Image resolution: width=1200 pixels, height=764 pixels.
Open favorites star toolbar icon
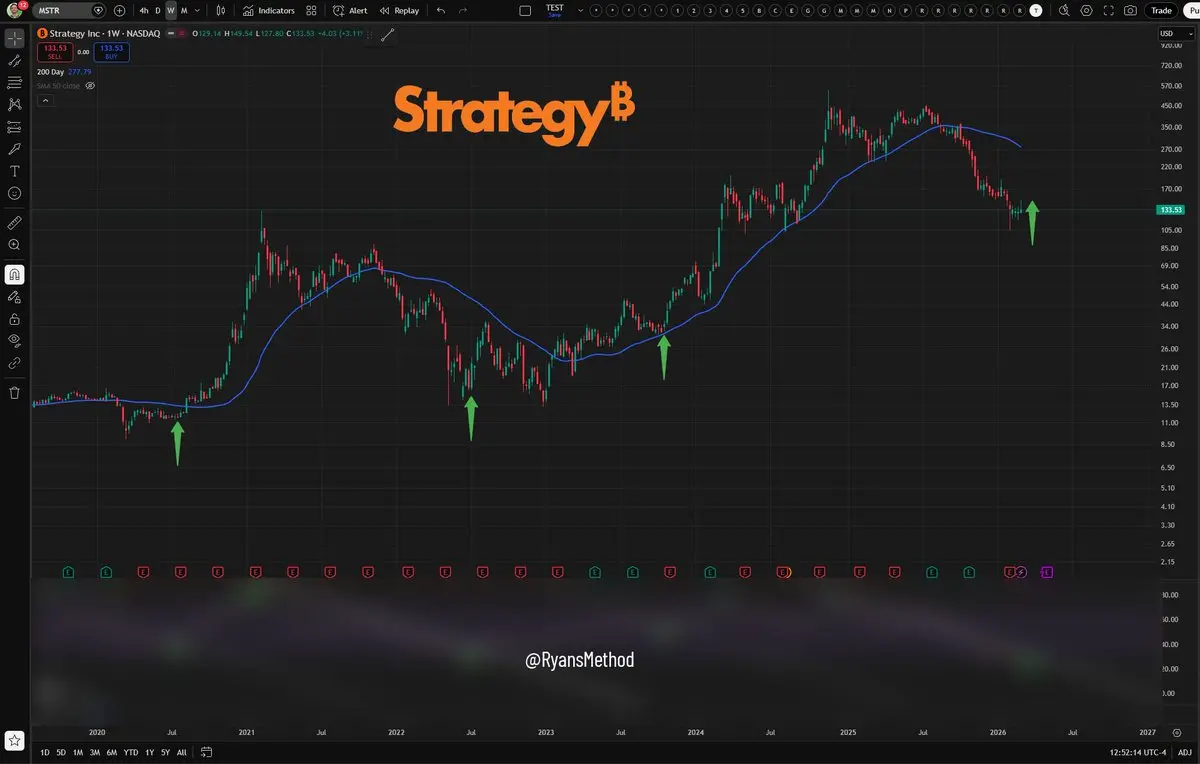pyautogui.click(x=15, y=741)
